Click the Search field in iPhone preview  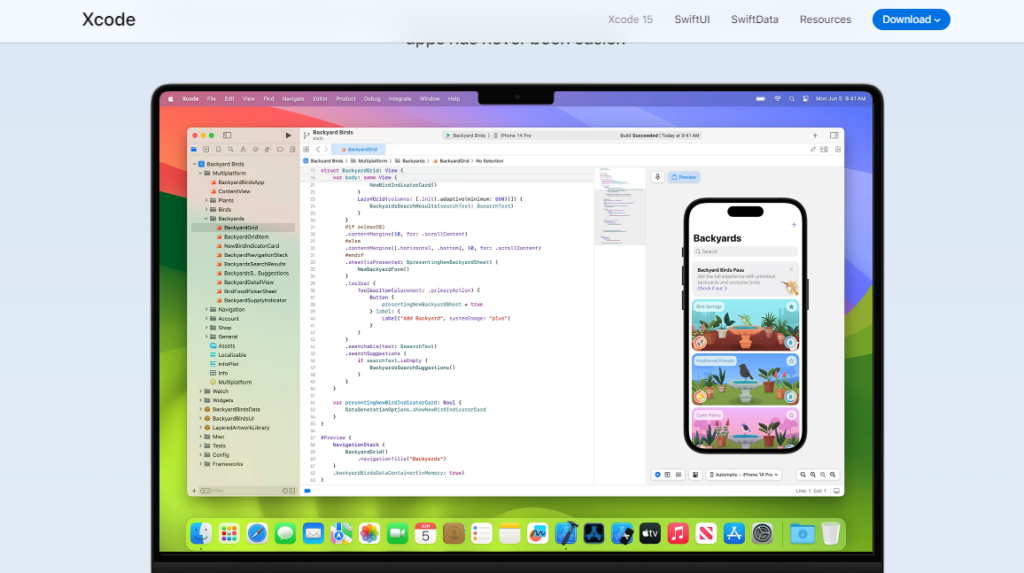tap(744, 252)
